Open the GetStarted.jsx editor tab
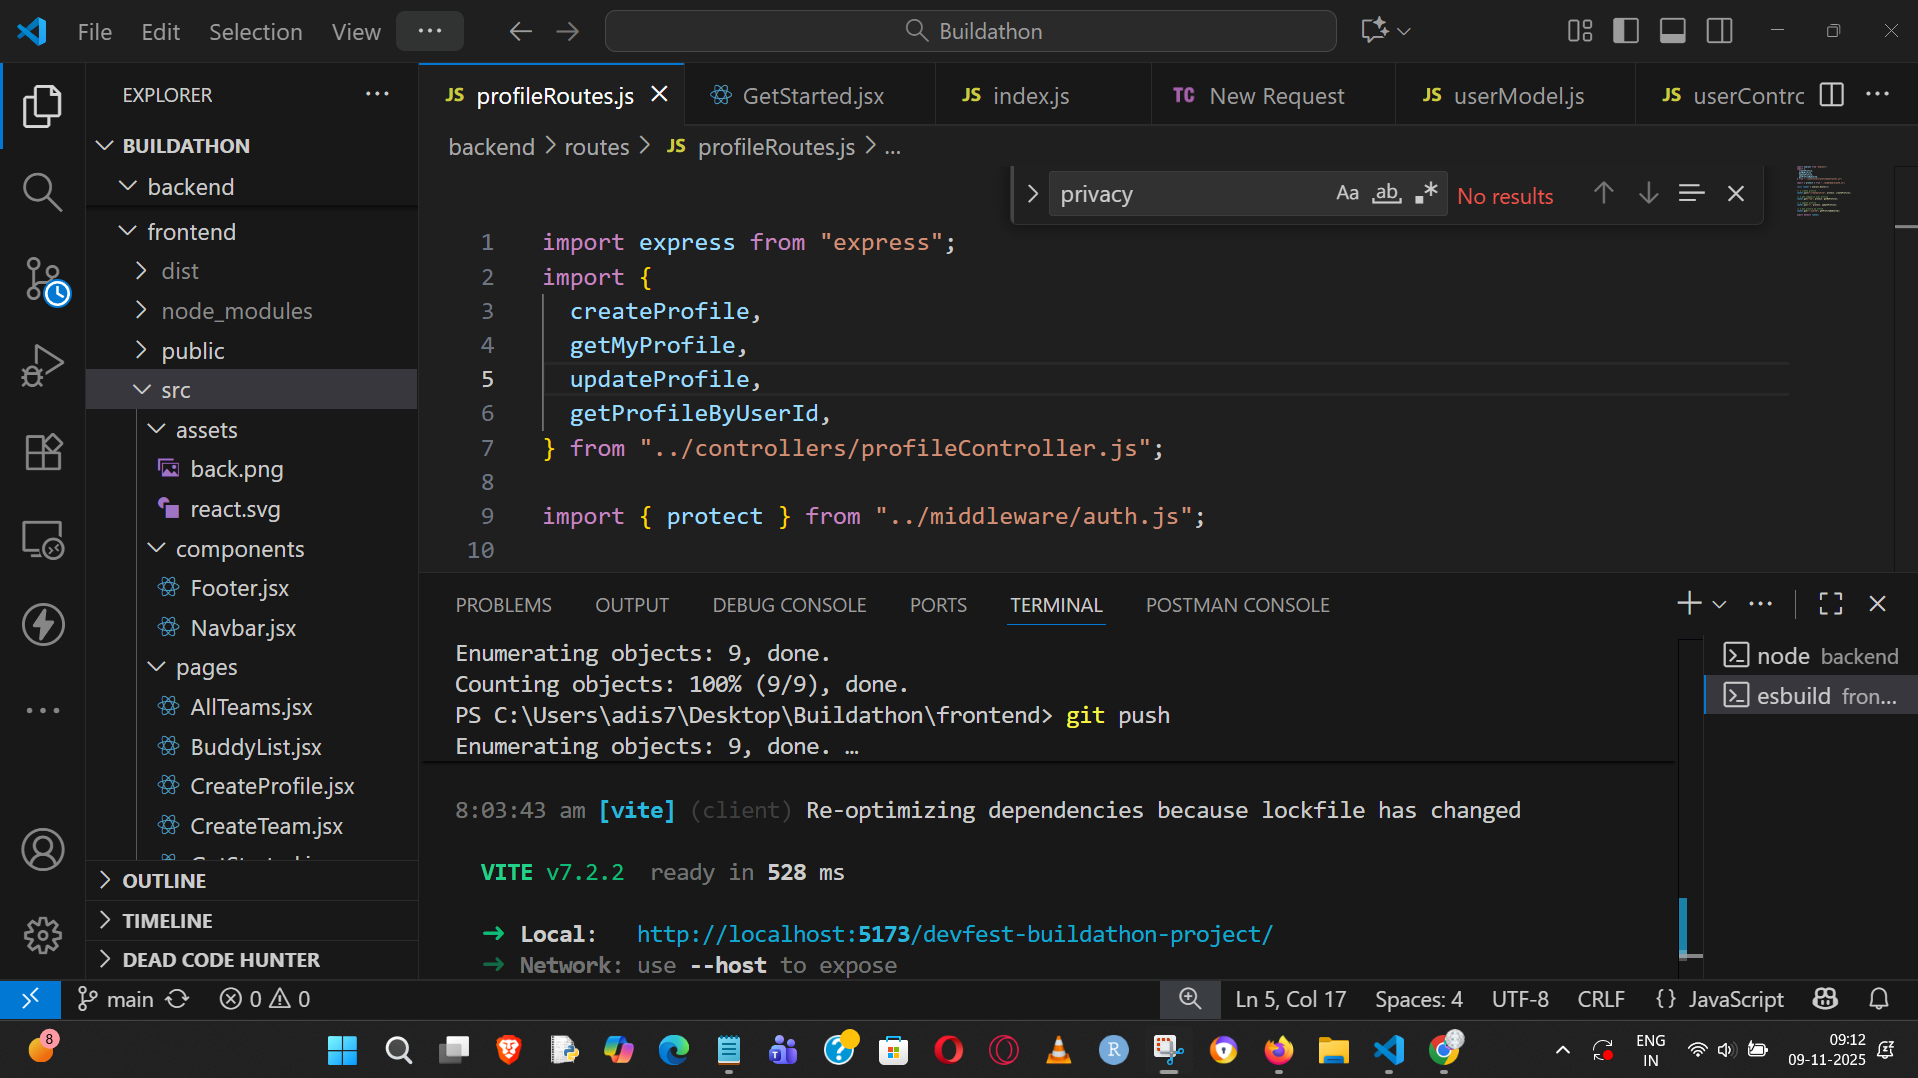This screenshot has width=1918, height=1078. point(811,96)
